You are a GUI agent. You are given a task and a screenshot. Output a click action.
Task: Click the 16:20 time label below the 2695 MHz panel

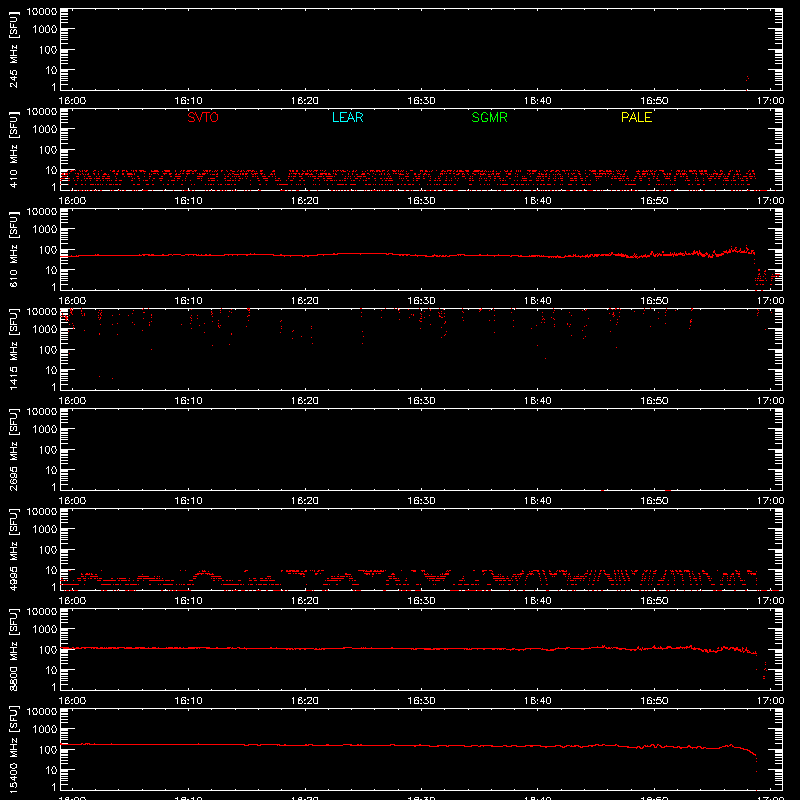[305, 501]
